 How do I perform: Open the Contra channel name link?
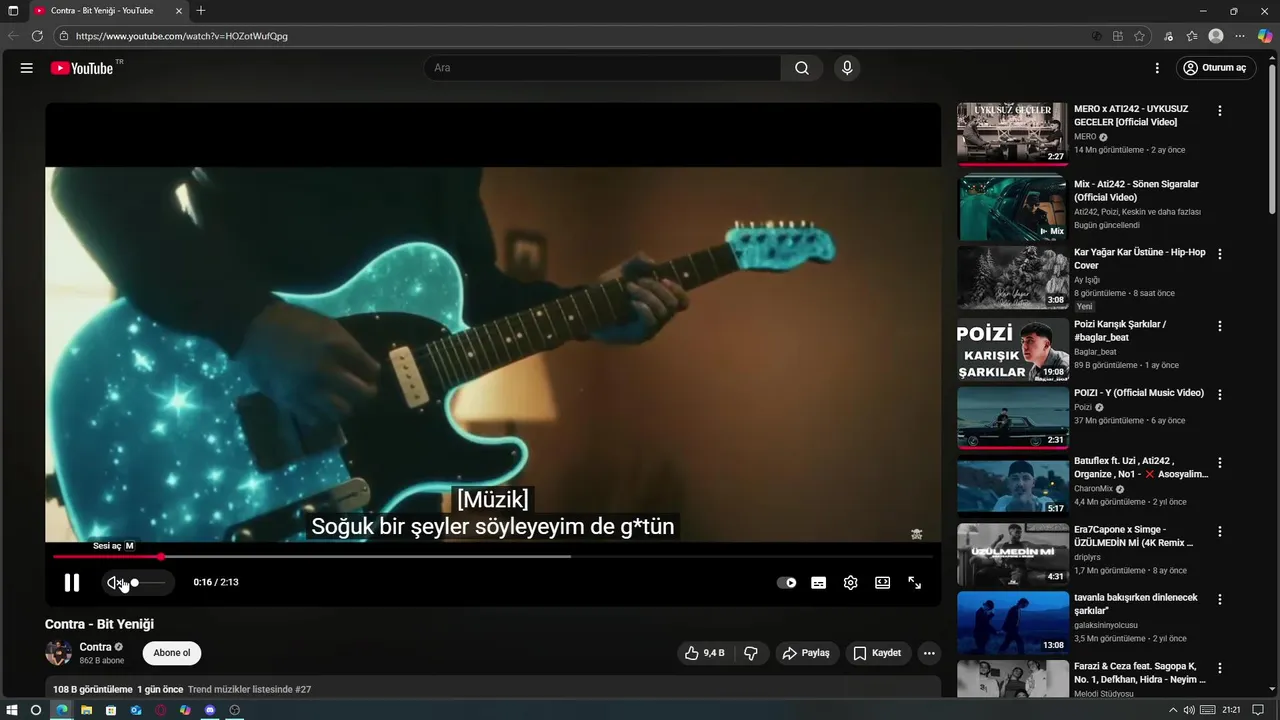(x=95, y=647)
